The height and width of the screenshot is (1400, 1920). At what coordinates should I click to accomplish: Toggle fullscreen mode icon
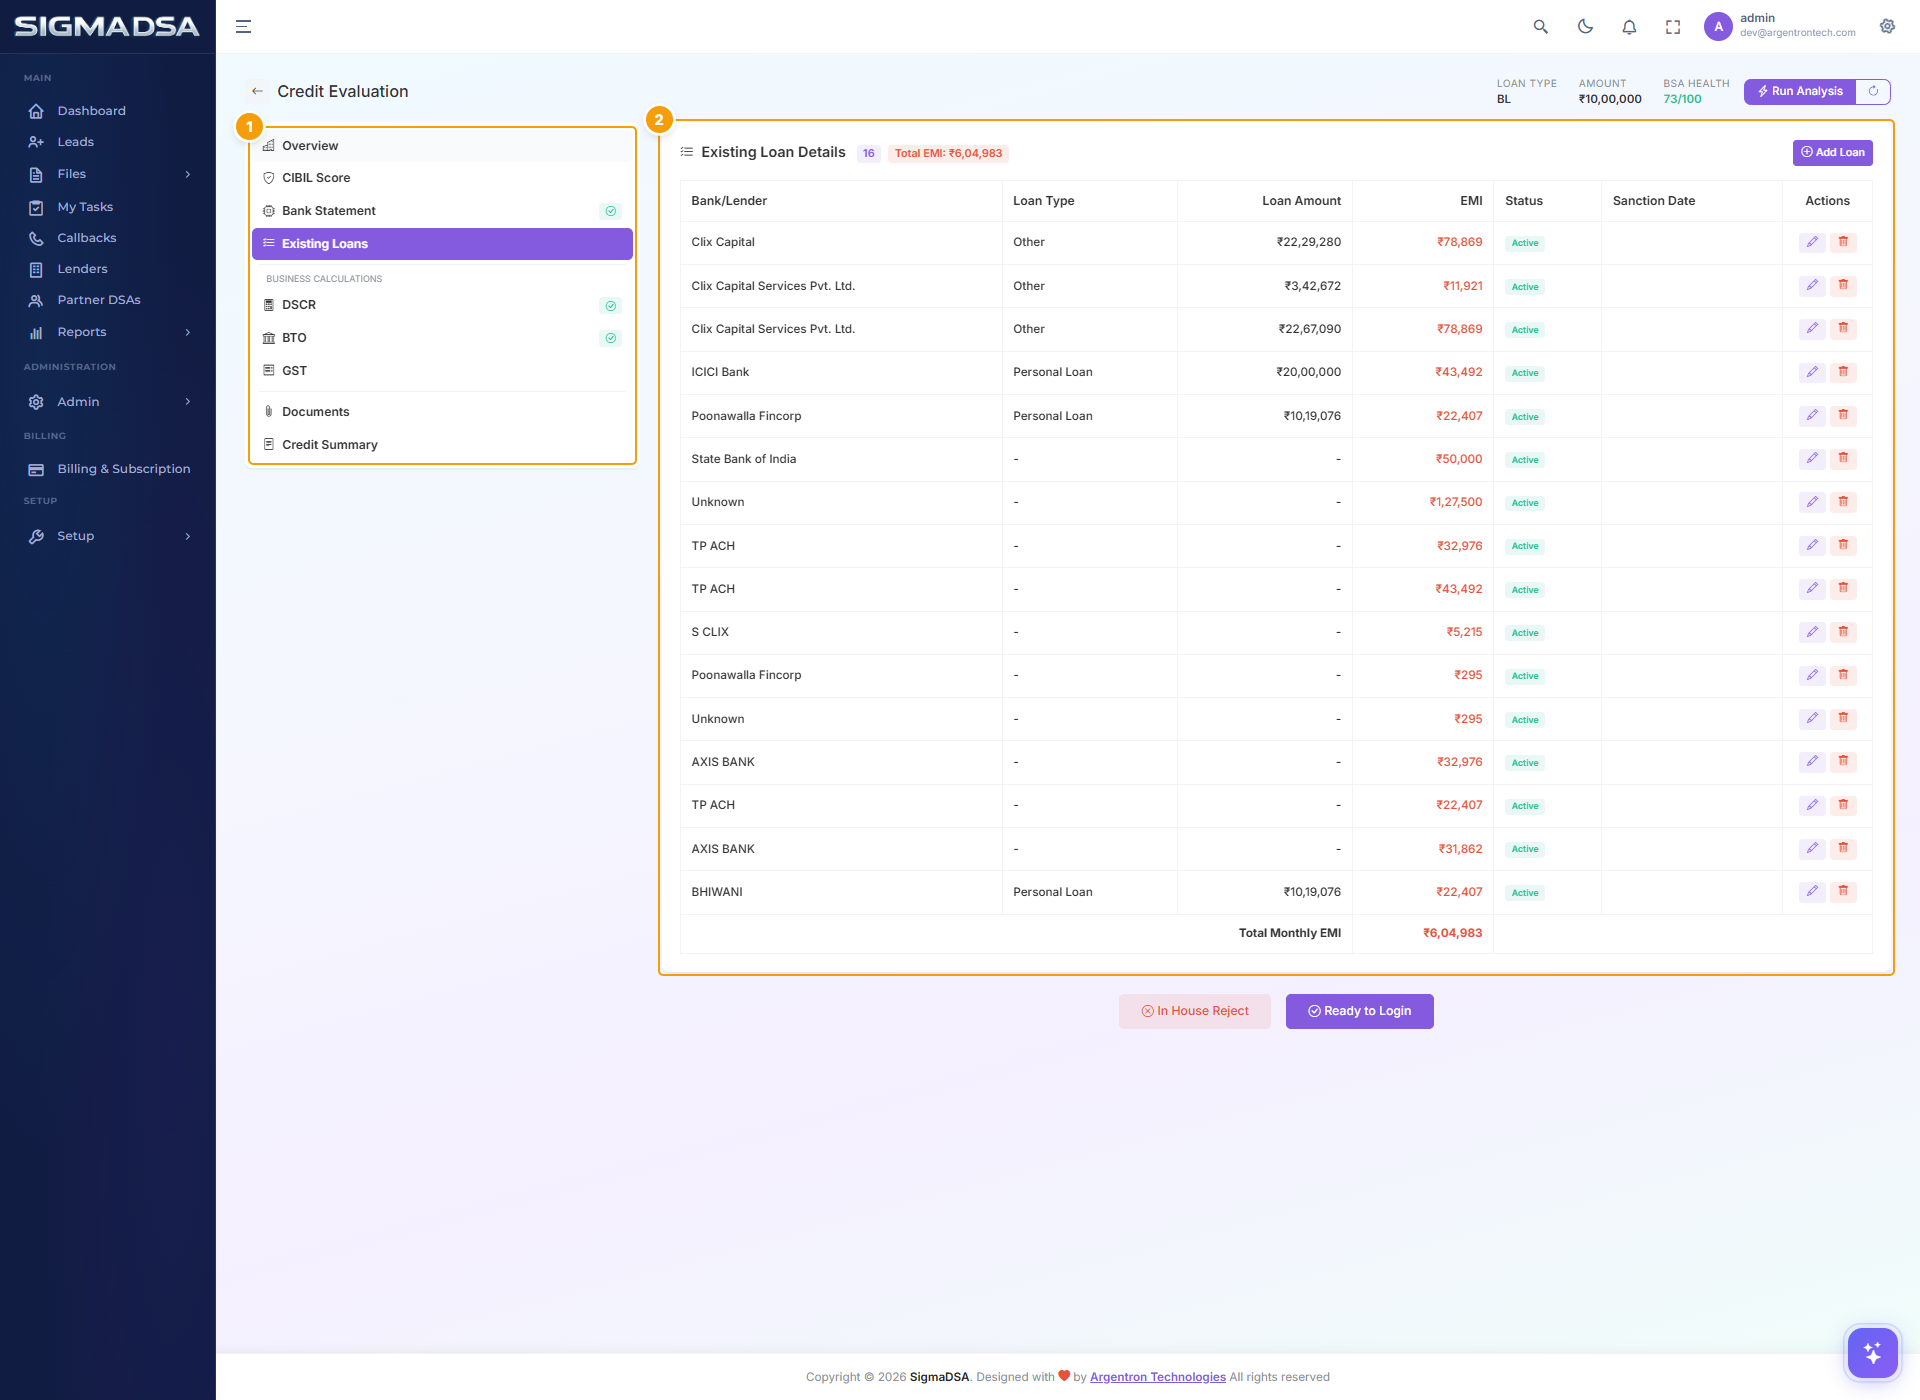click(1673, 27)
